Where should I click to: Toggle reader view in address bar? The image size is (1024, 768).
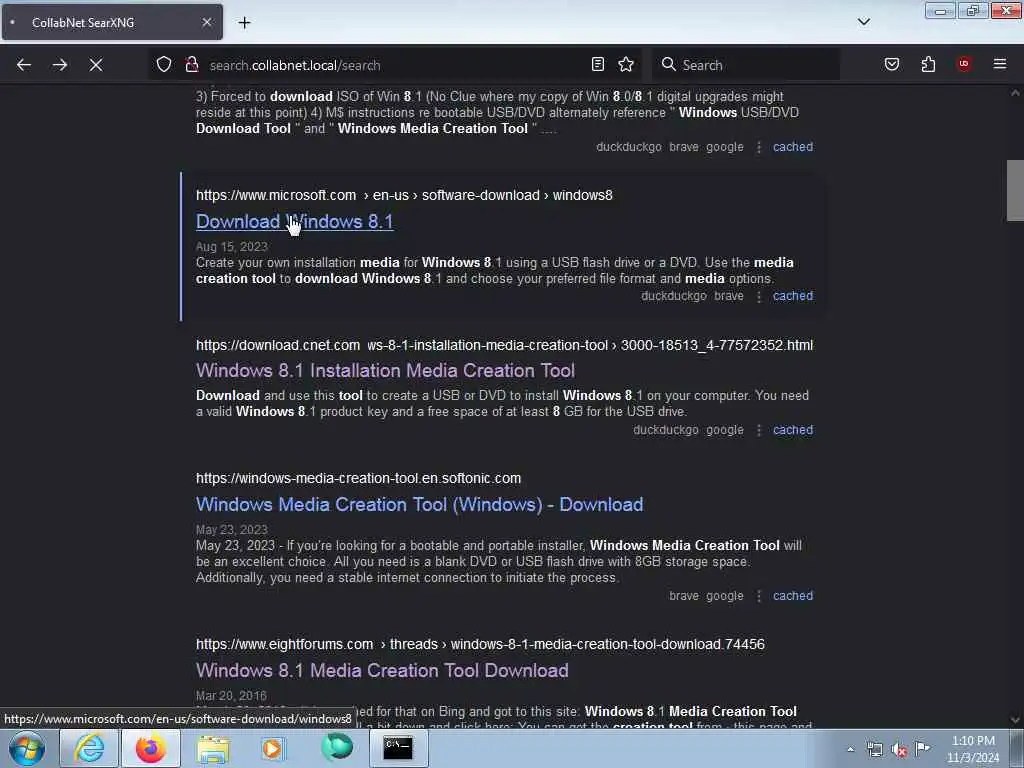click(x=598, y=64)
